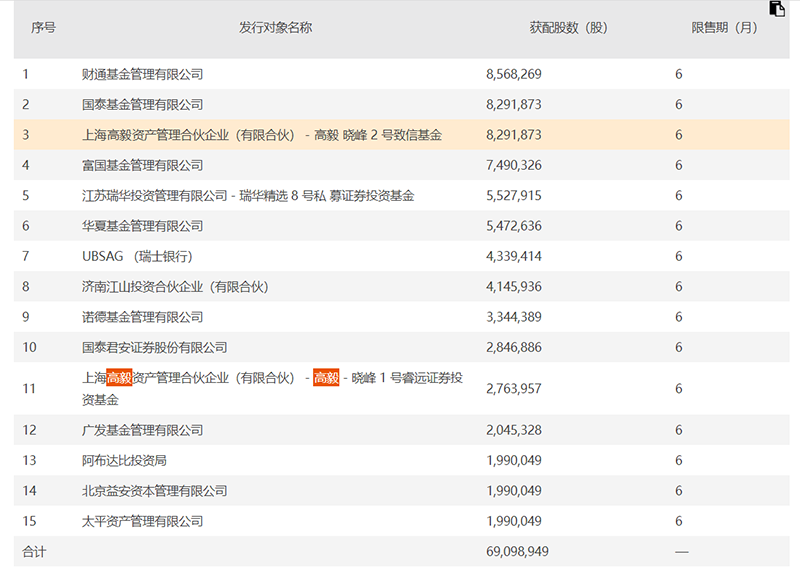Click share value 2,763,957

click(514, 389)
